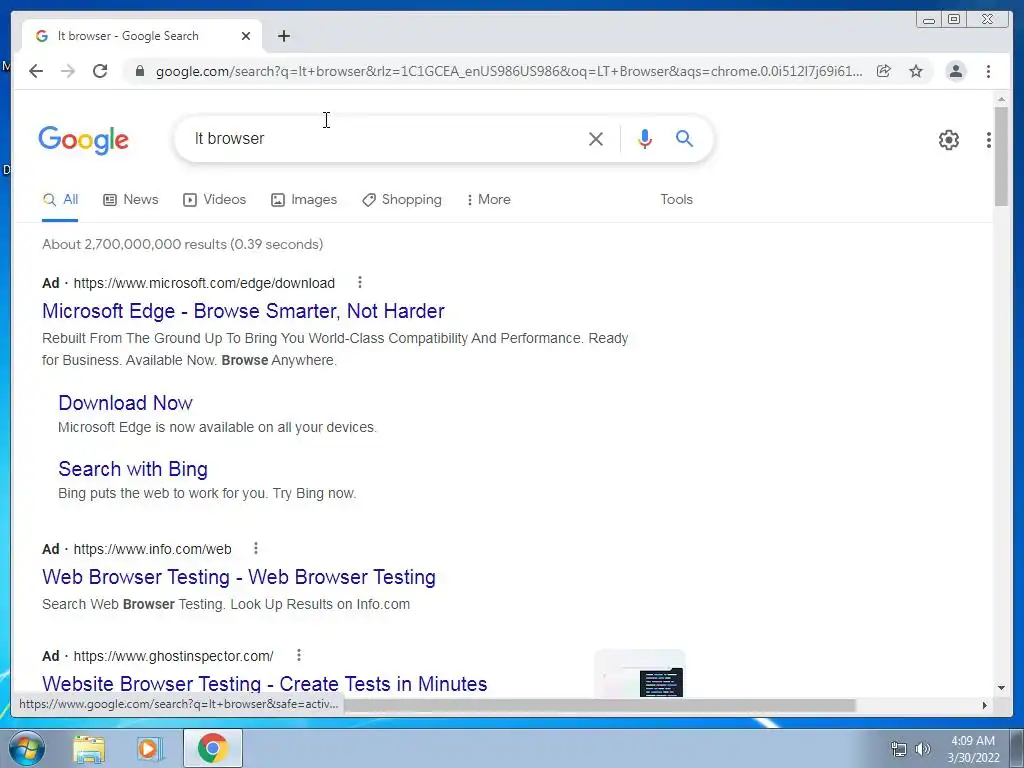Click the microsoft.com/edge/download URL text
This screenshot has width=1024, height=768.
(204, 283)
